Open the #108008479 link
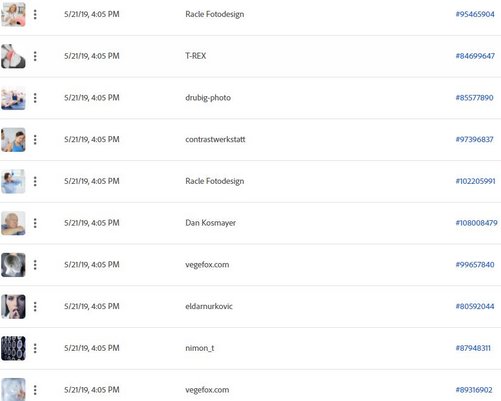This screenshot has height=401, width=501. 476,223
